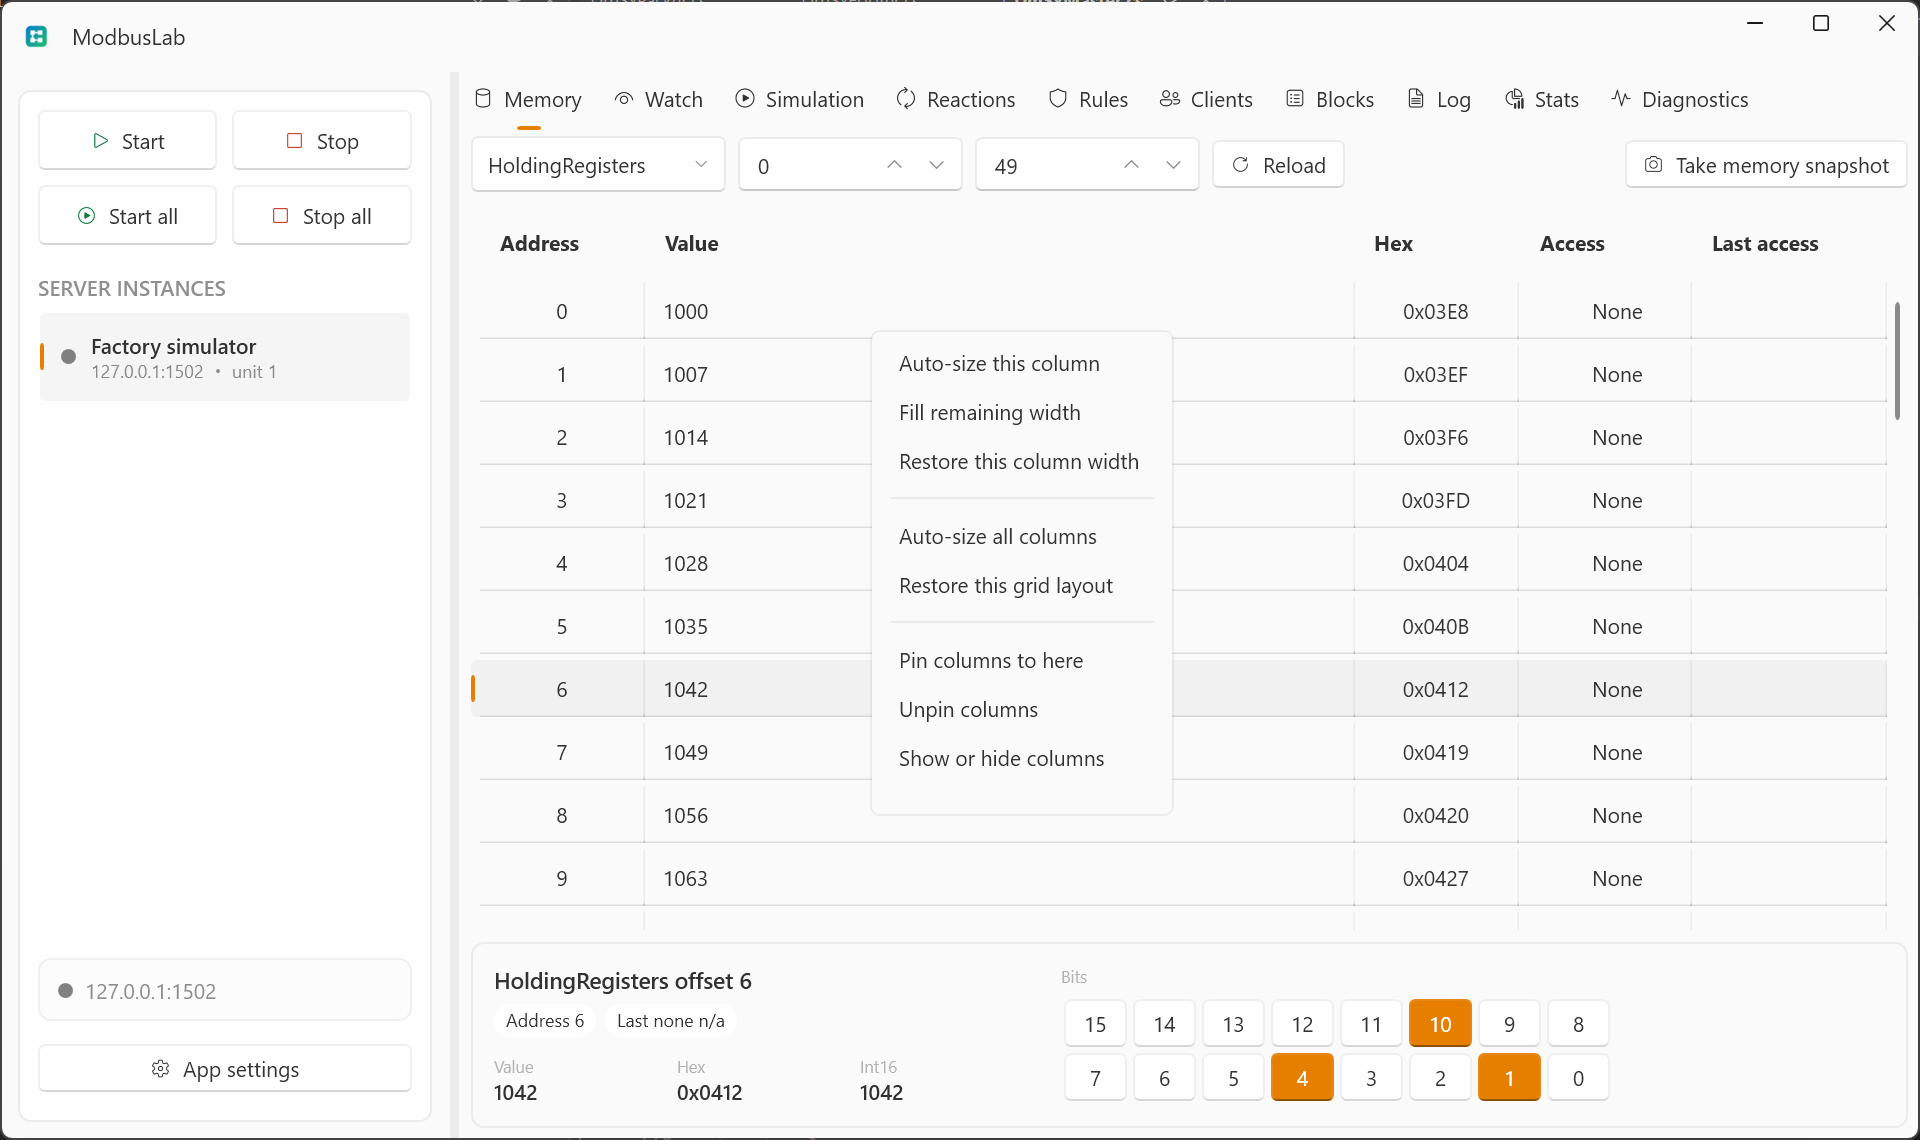Click the Log tab document icon
The width and height of the screenshot is (1920, 1140).
click(x=1416, y=99)
